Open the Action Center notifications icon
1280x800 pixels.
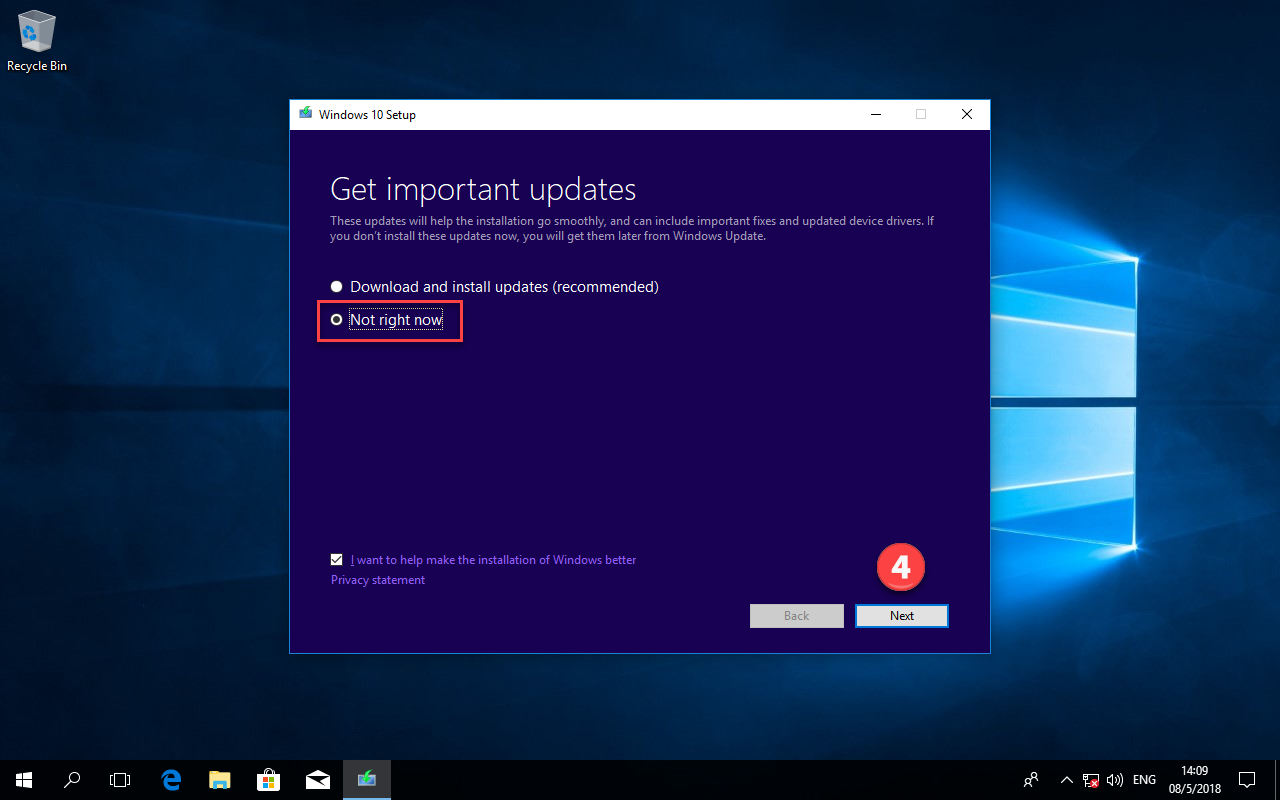pos(1247,780)
